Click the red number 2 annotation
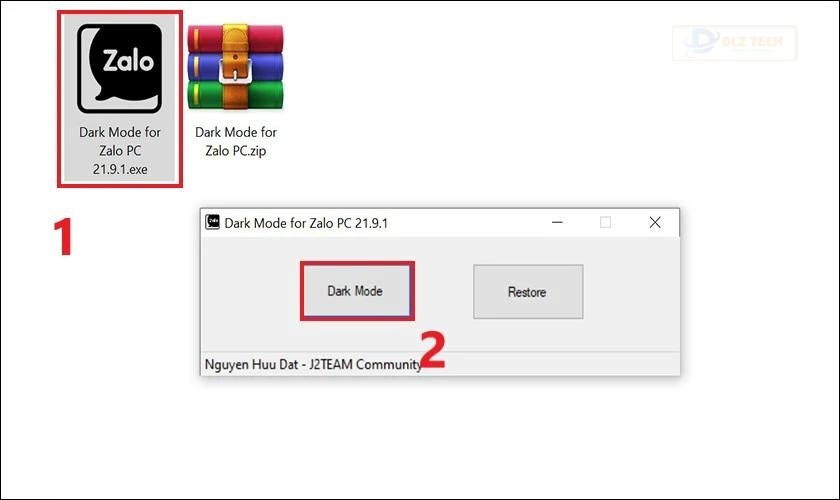The image size is (840, 500). [x=432, y=350]
